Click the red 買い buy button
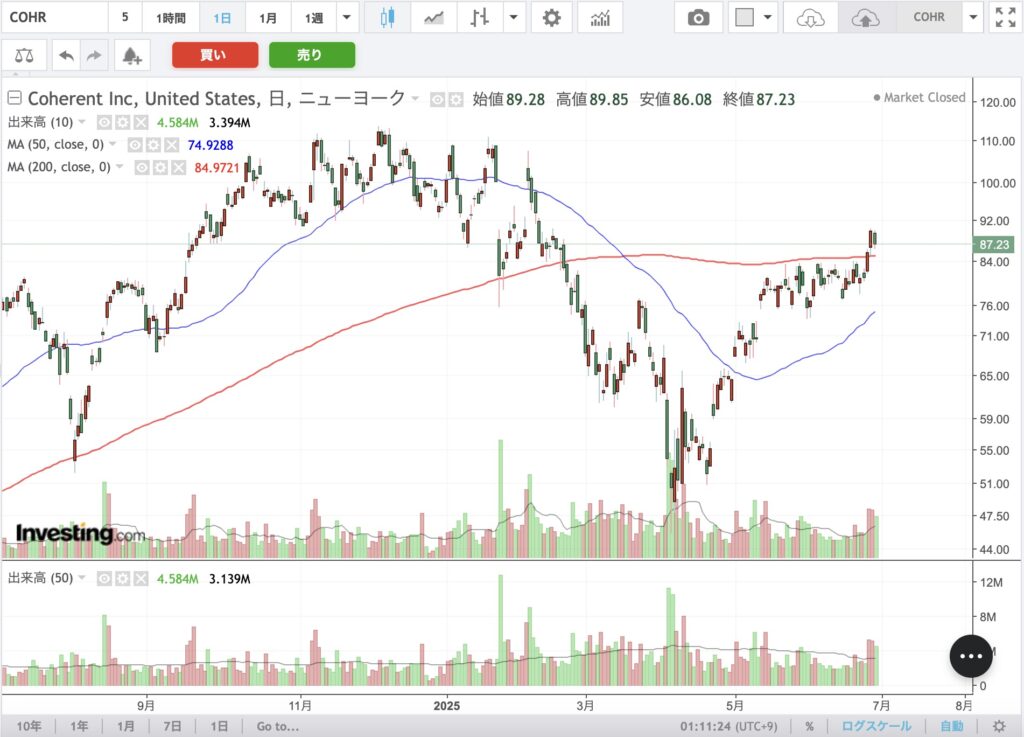This screenshot has height=737, width=1024. coord(215,55)
